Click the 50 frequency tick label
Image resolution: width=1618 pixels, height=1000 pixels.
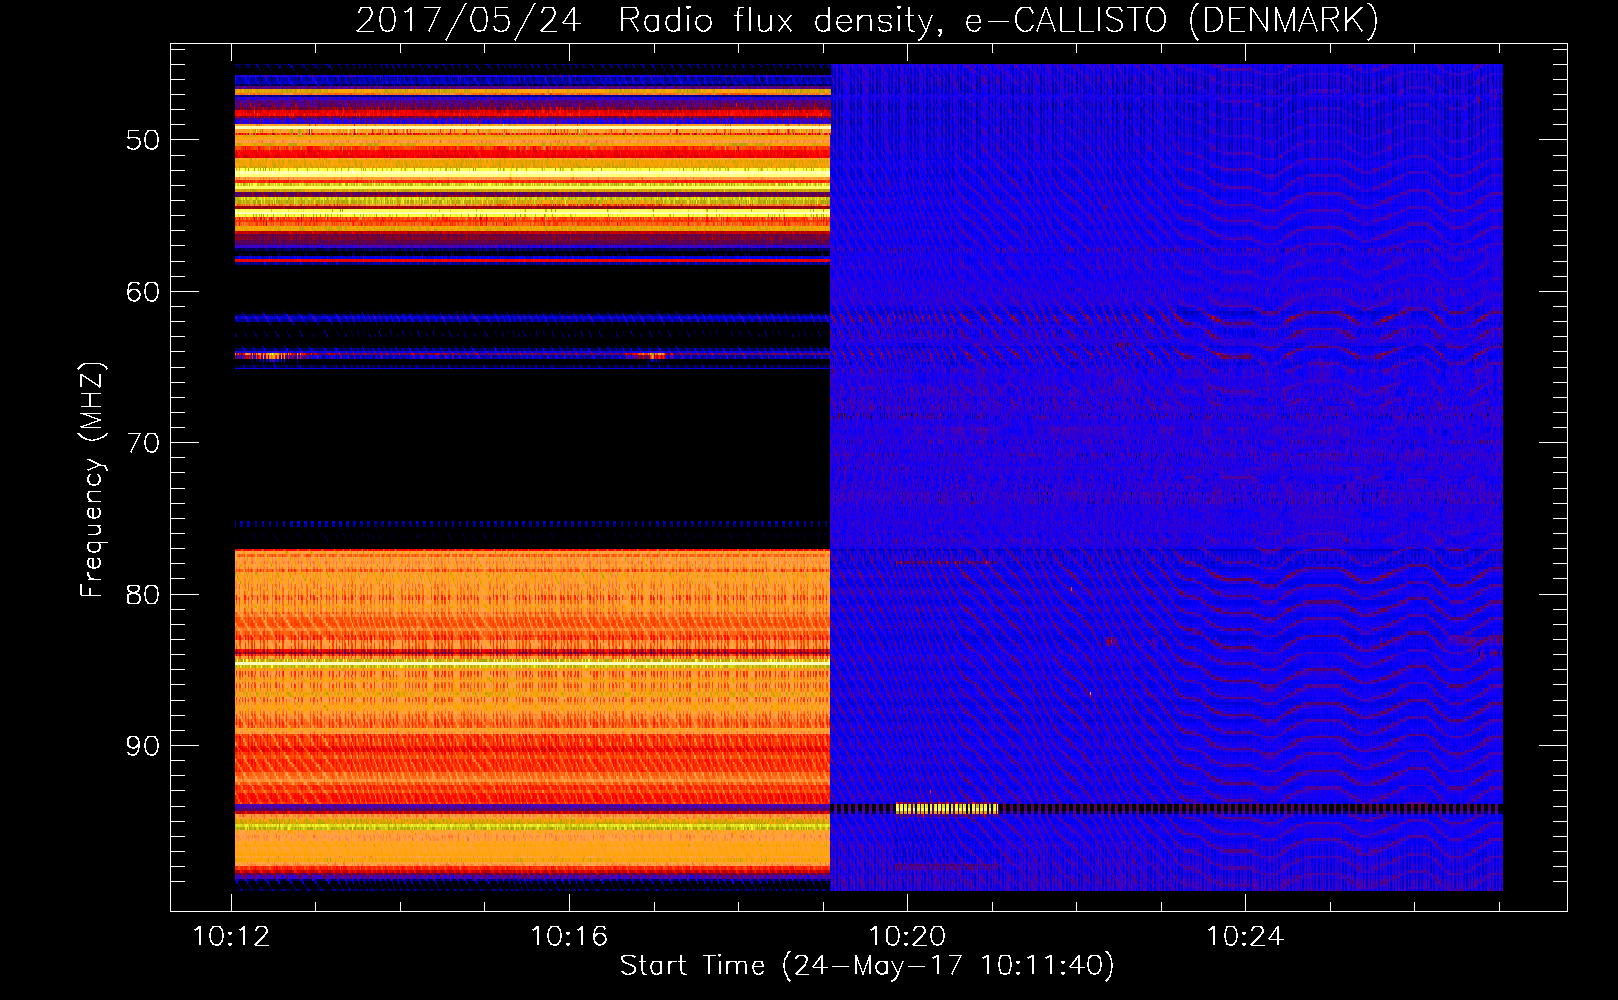(x=143, y=140)
